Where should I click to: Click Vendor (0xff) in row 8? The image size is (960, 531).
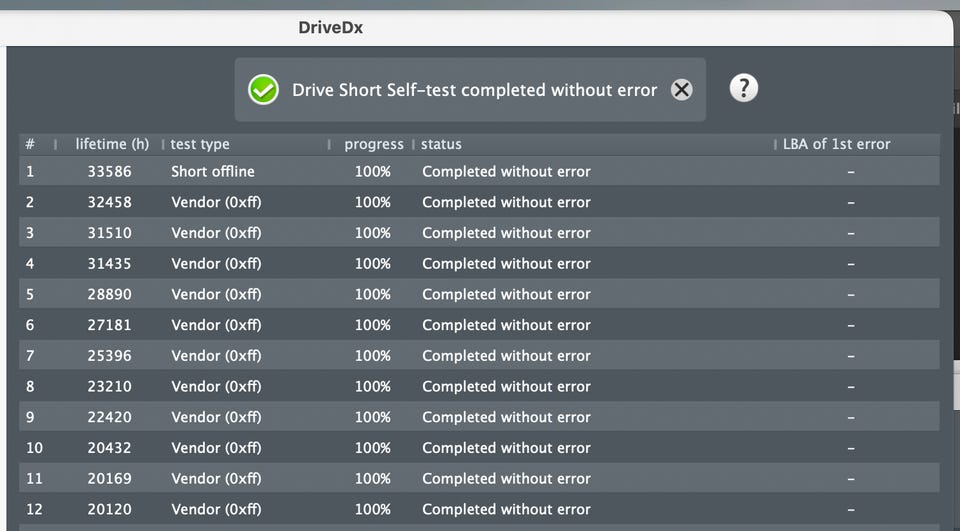click(x=216, y=386)
